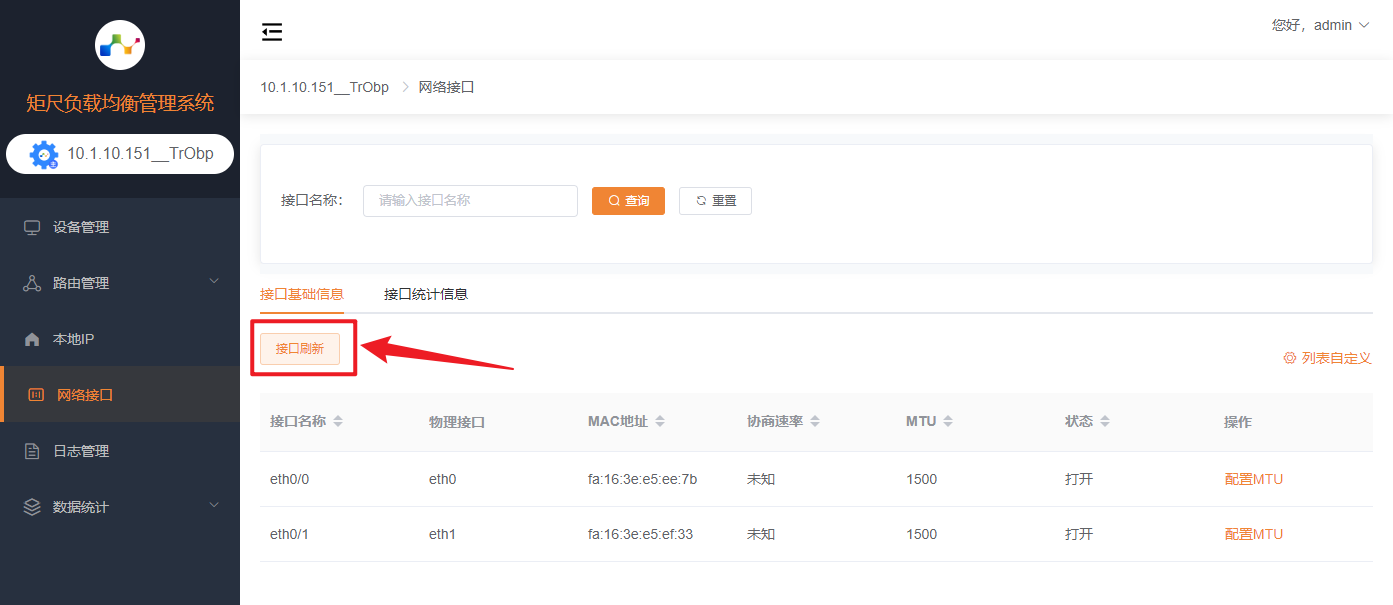
Task: Focus the 接口名称 search input field
Action: pos(470,201)
